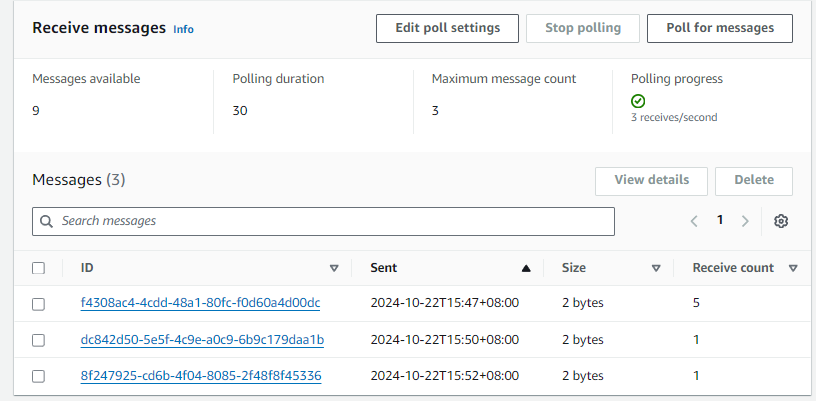Tick the checkbox for message dc842d50

38,340
